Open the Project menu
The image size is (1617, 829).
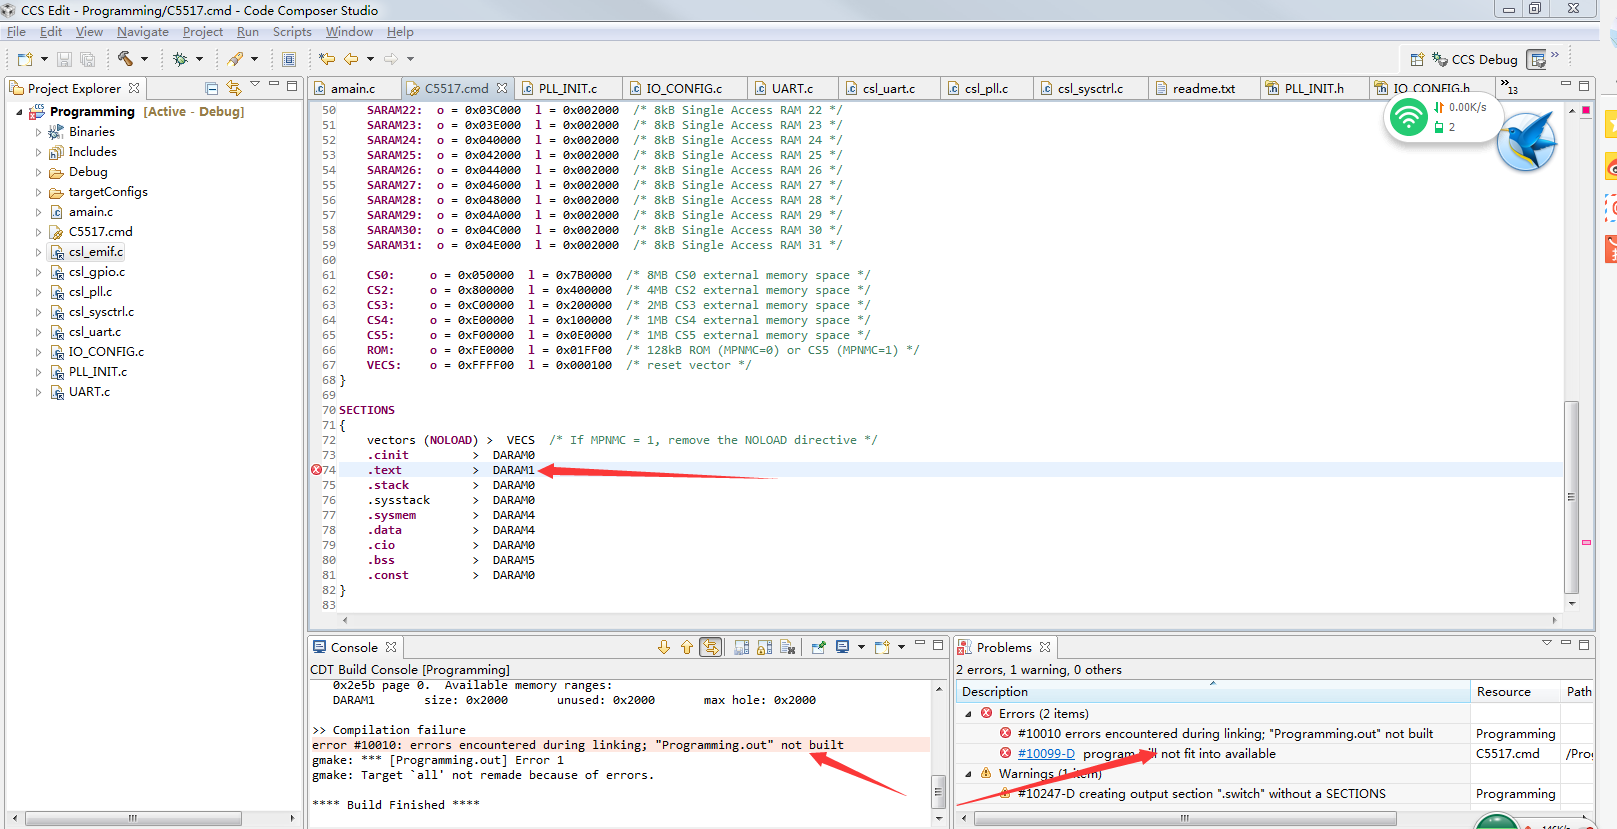202,32
